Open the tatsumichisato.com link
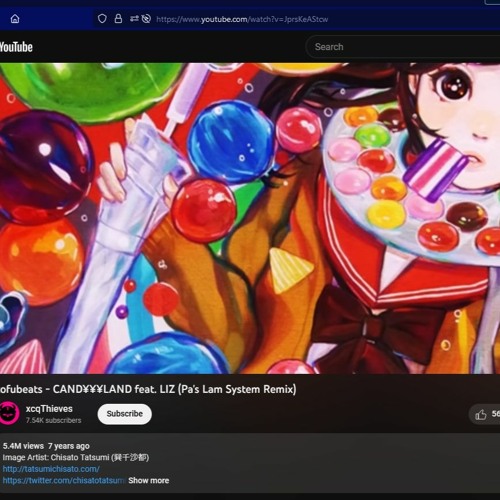 [51, 469]
